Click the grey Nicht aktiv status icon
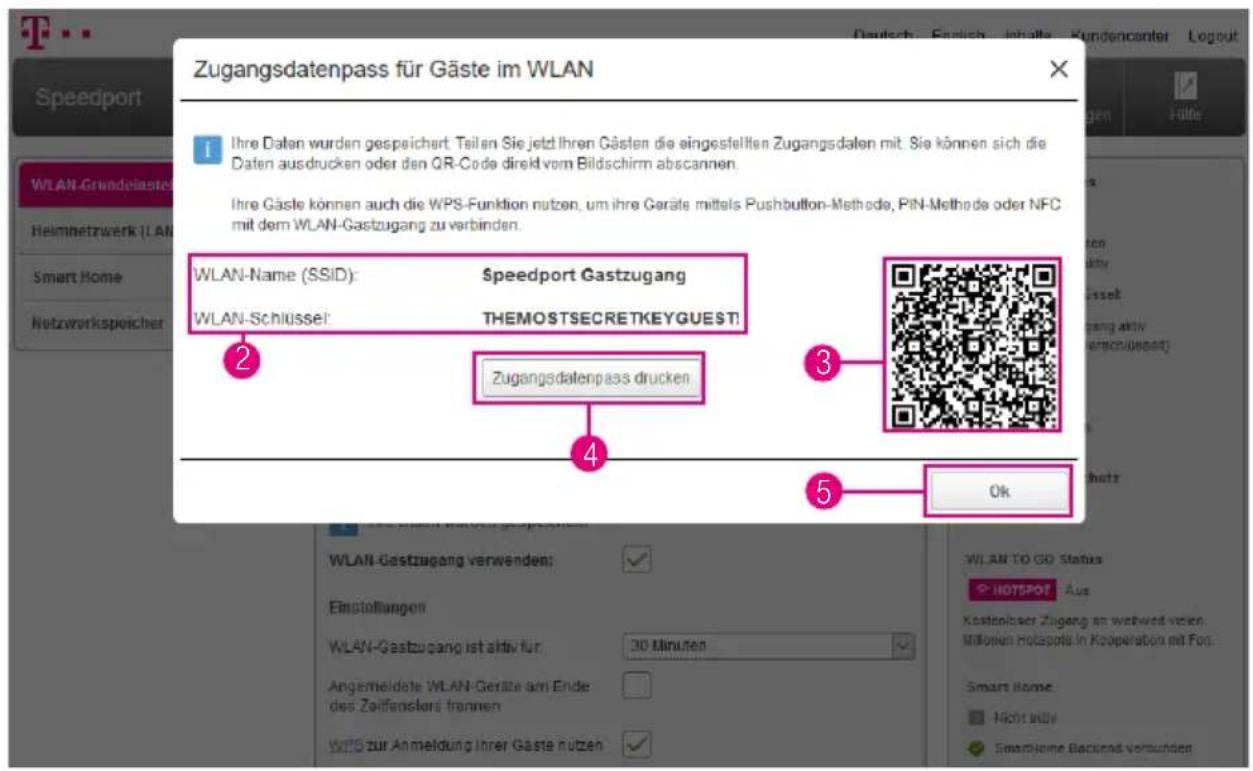This screenshot has width=1253, height=771. point(977,717)
